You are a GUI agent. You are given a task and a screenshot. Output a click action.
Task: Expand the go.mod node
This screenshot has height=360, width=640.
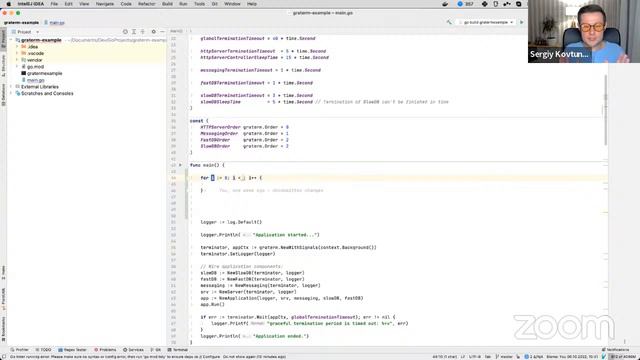click(17, 67)
